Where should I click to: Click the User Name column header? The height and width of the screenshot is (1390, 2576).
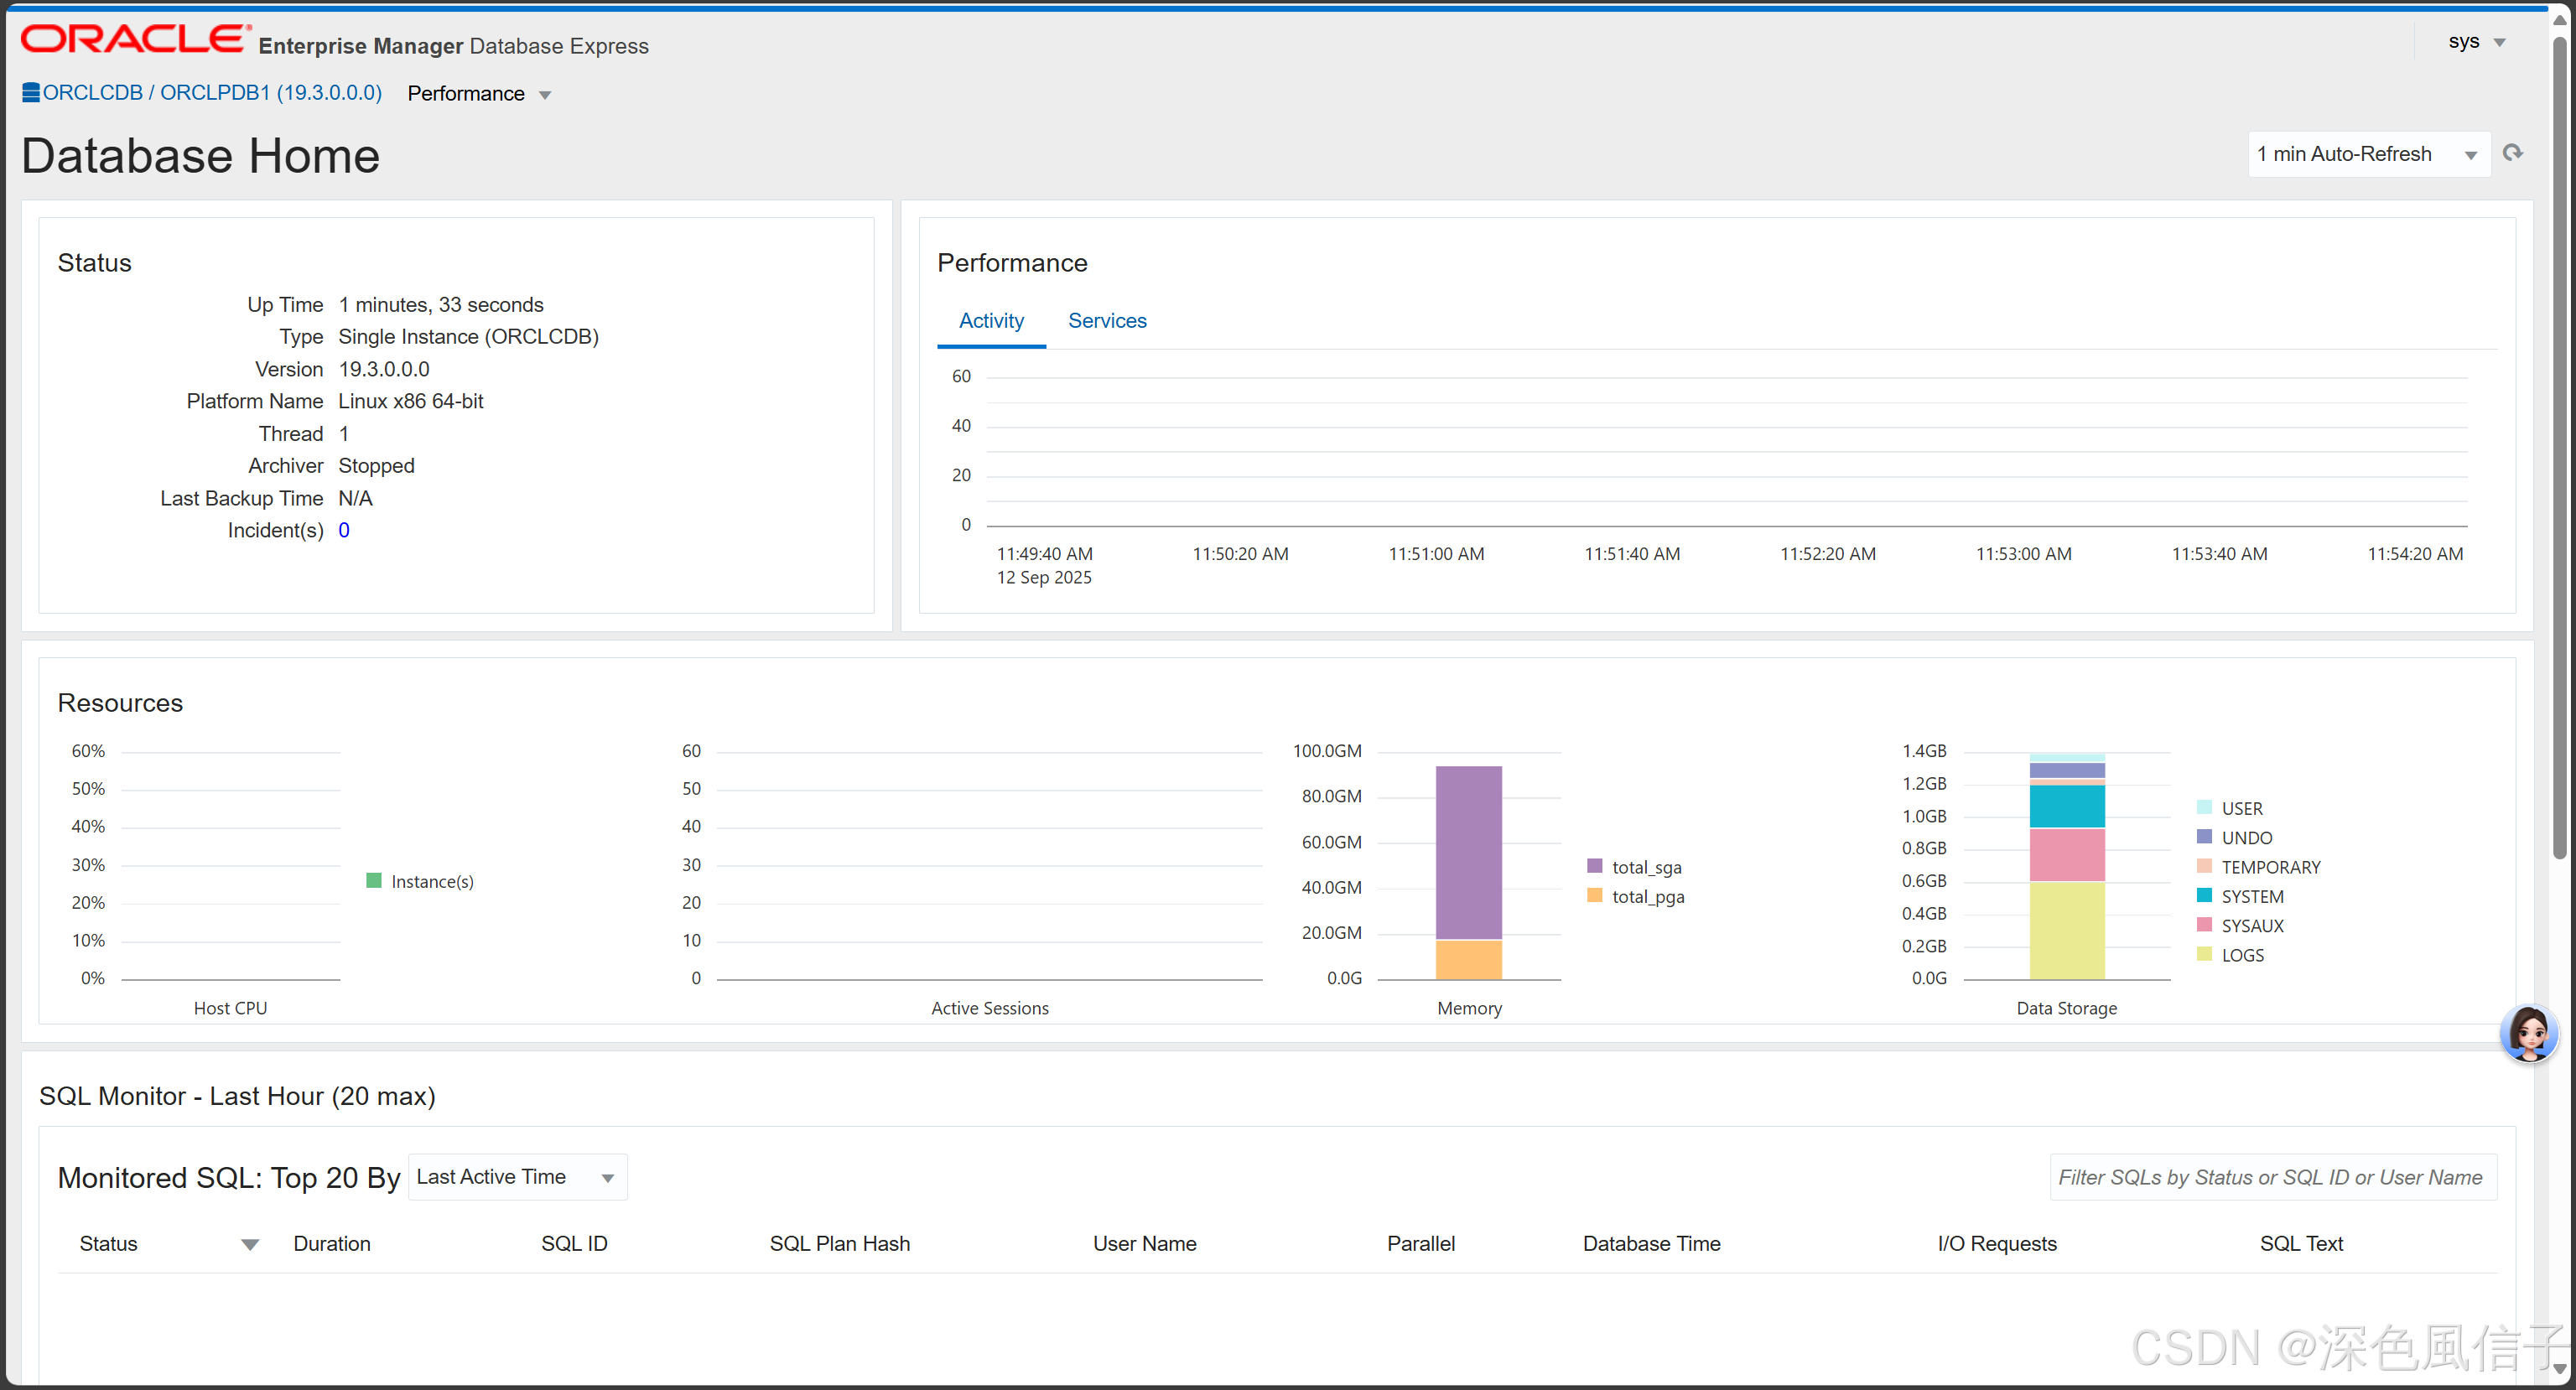tap(1144, 1244)
